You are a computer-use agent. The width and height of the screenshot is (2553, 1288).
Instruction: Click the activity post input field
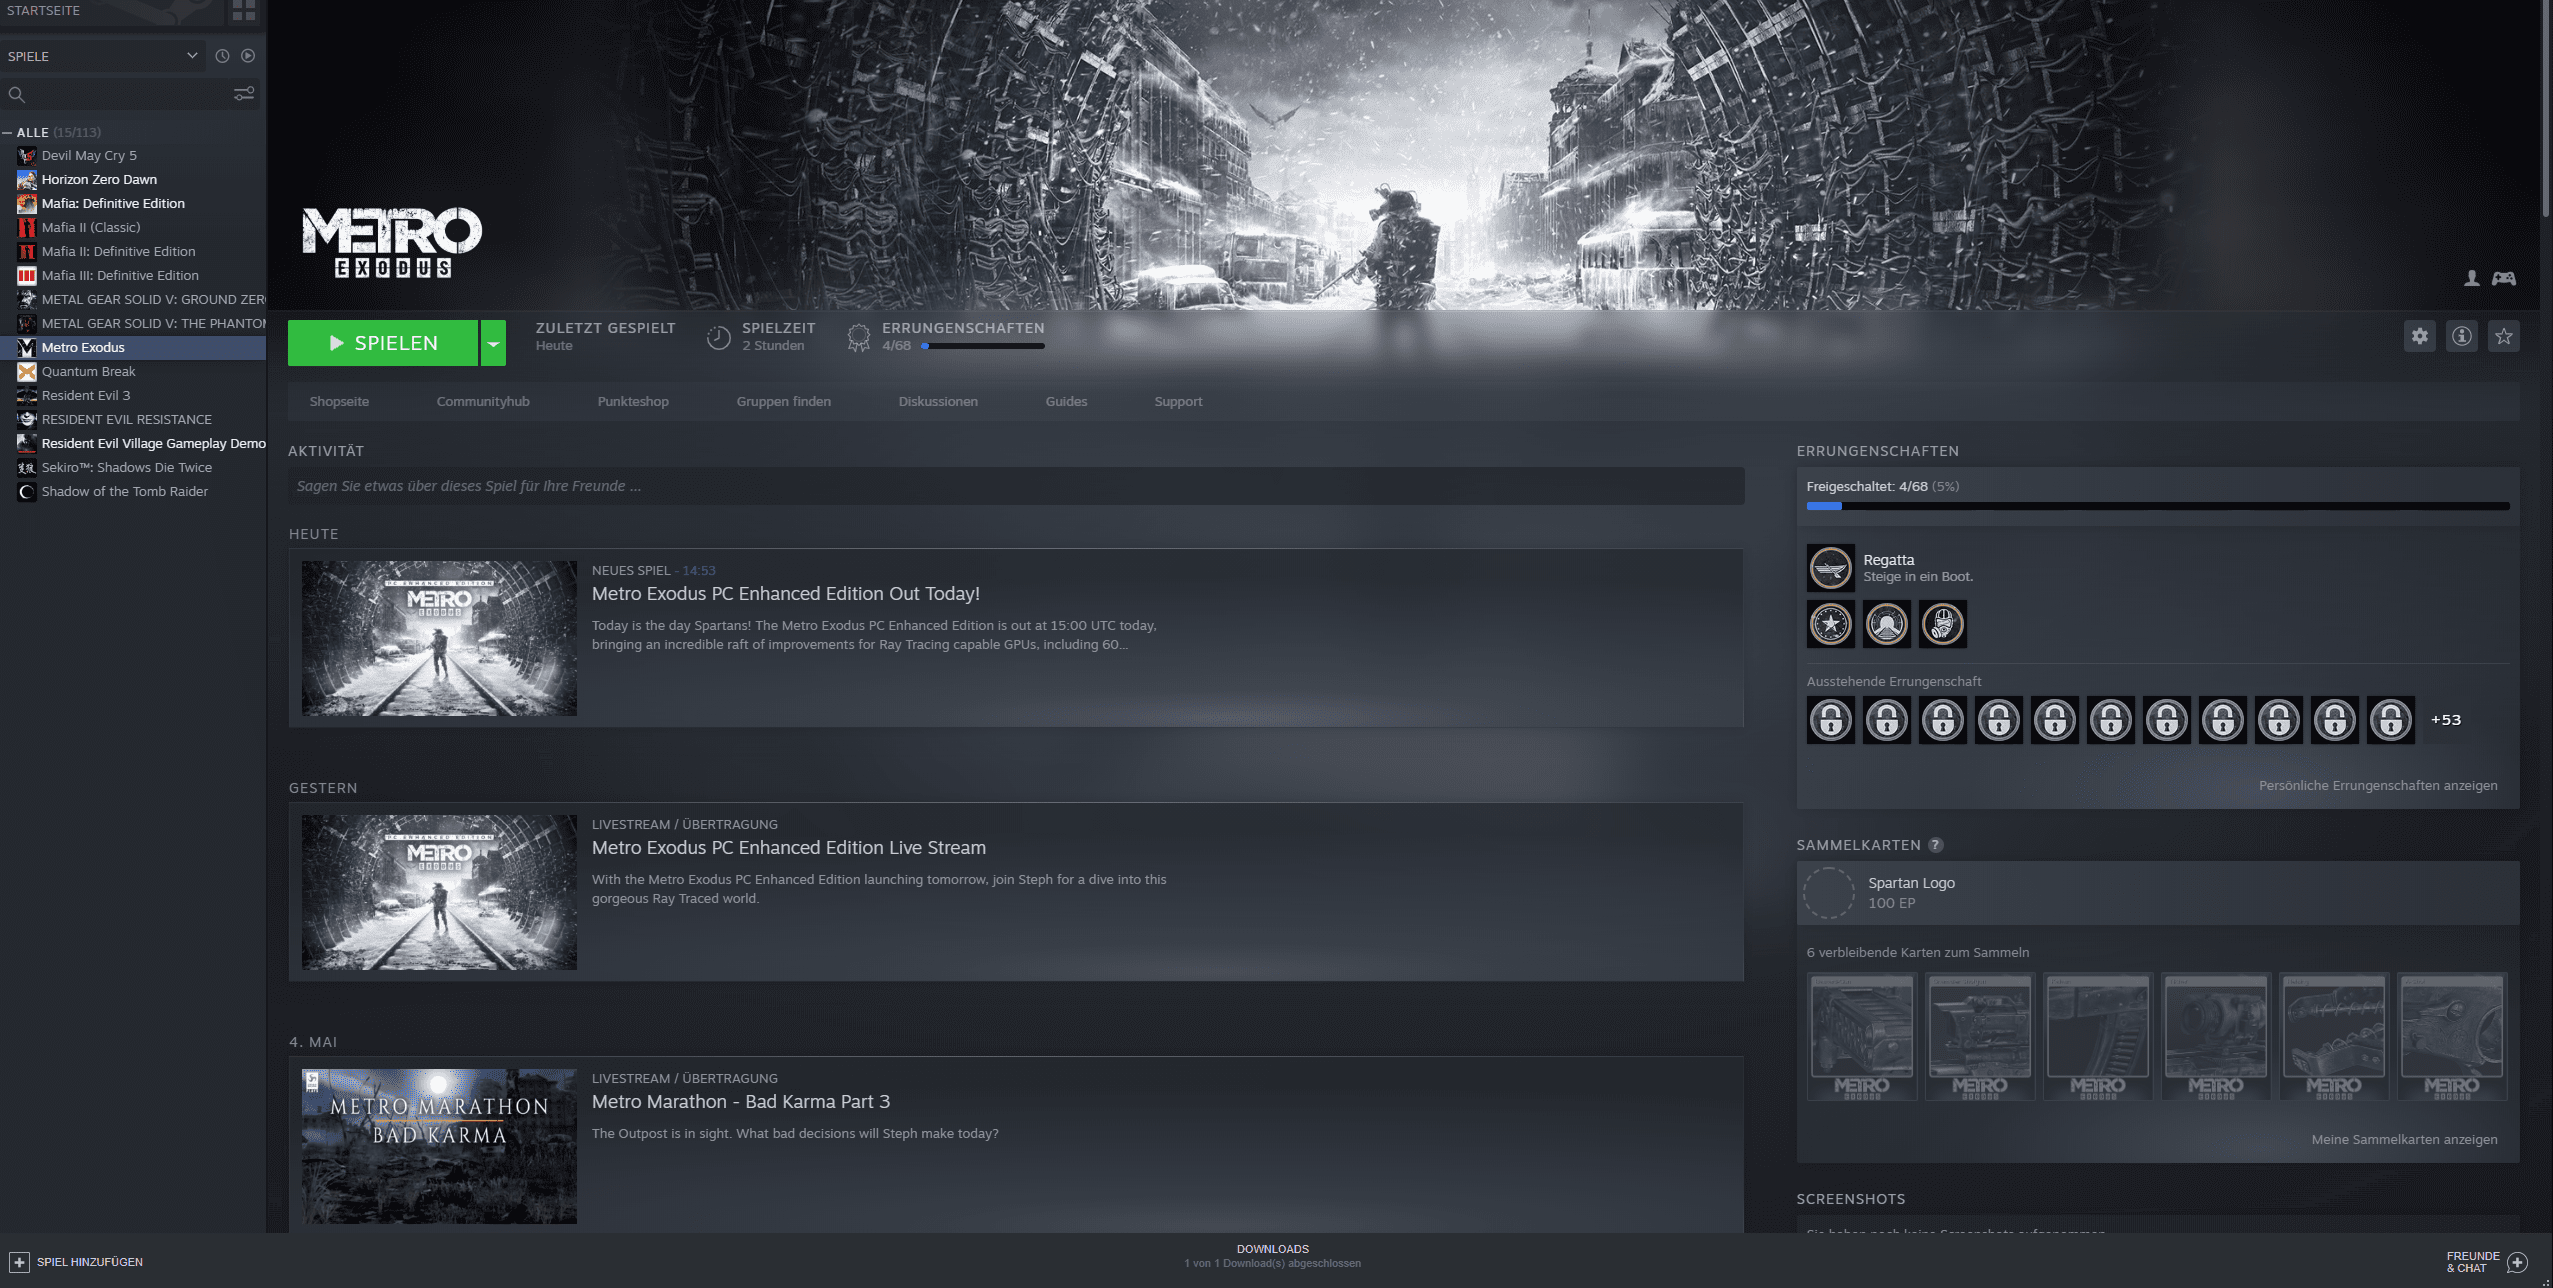tap(1016, 486)
